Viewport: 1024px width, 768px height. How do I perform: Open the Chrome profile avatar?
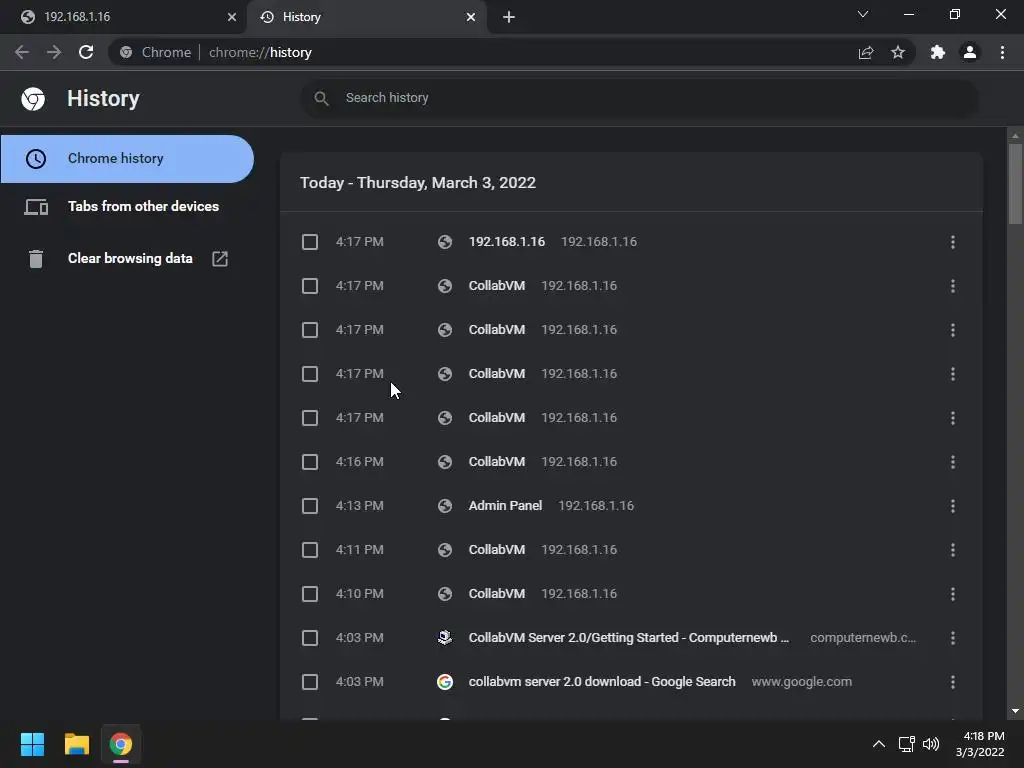[970, 52]
